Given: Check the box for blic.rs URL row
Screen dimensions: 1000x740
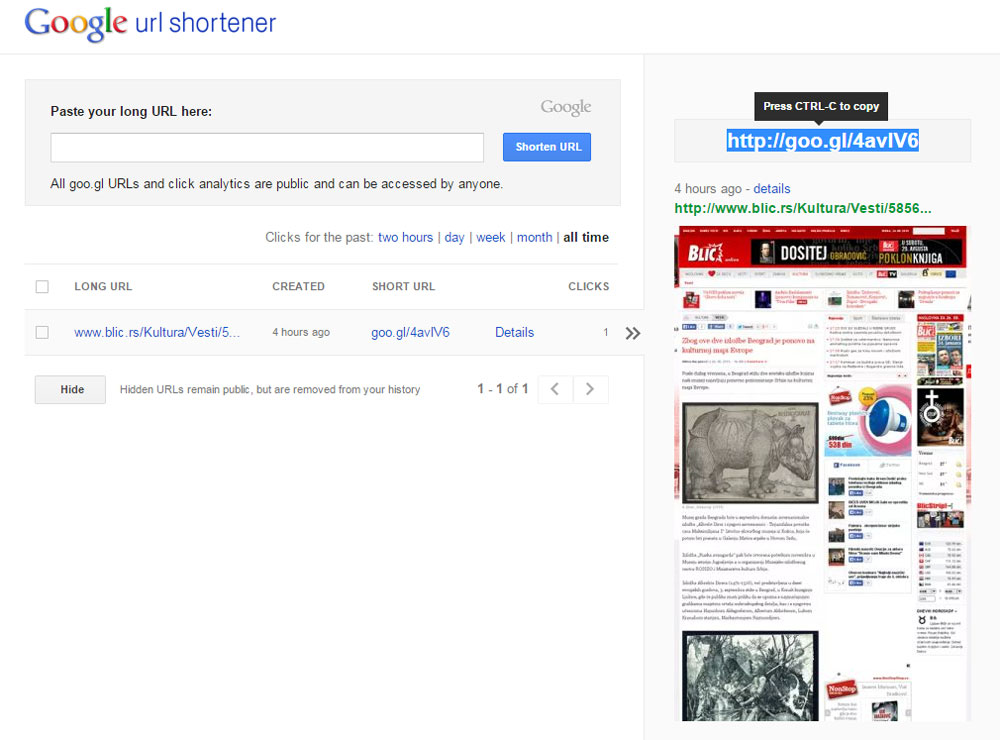Looking at the screenshot, I should click(x=42, y=332).
